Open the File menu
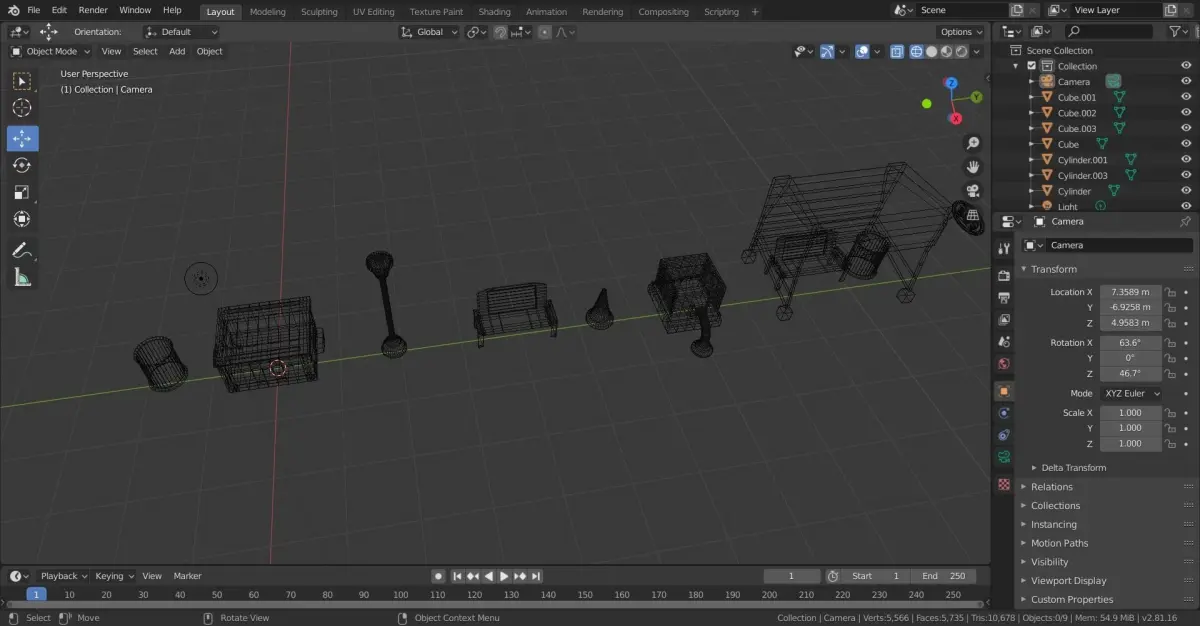The image size is (1200, 626). (34, 10)
